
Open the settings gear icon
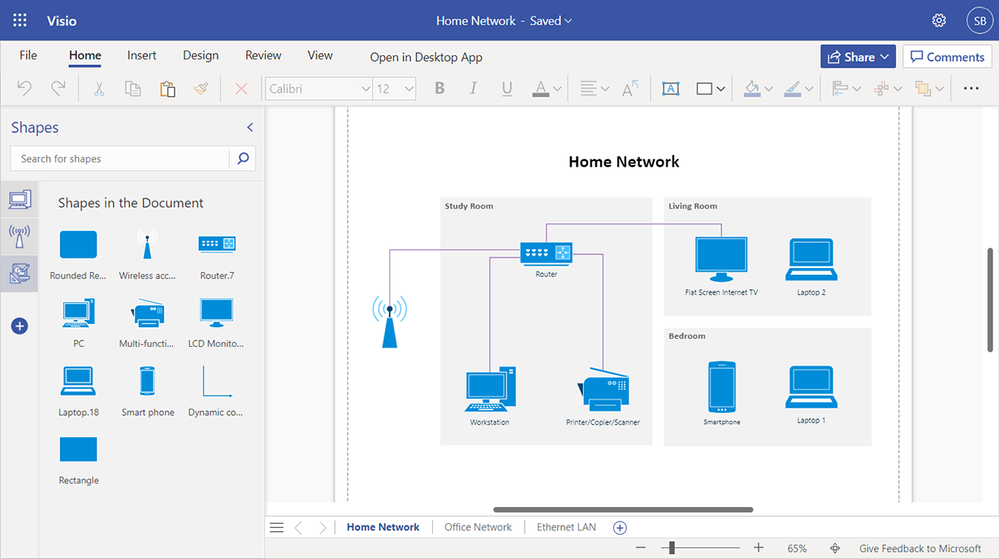coord(938,20)
